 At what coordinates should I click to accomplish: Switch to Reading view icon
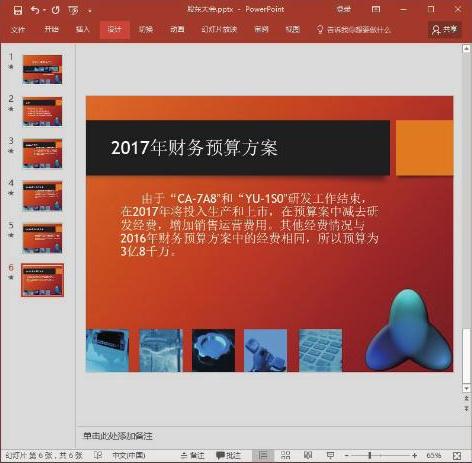tap(308, 455)
